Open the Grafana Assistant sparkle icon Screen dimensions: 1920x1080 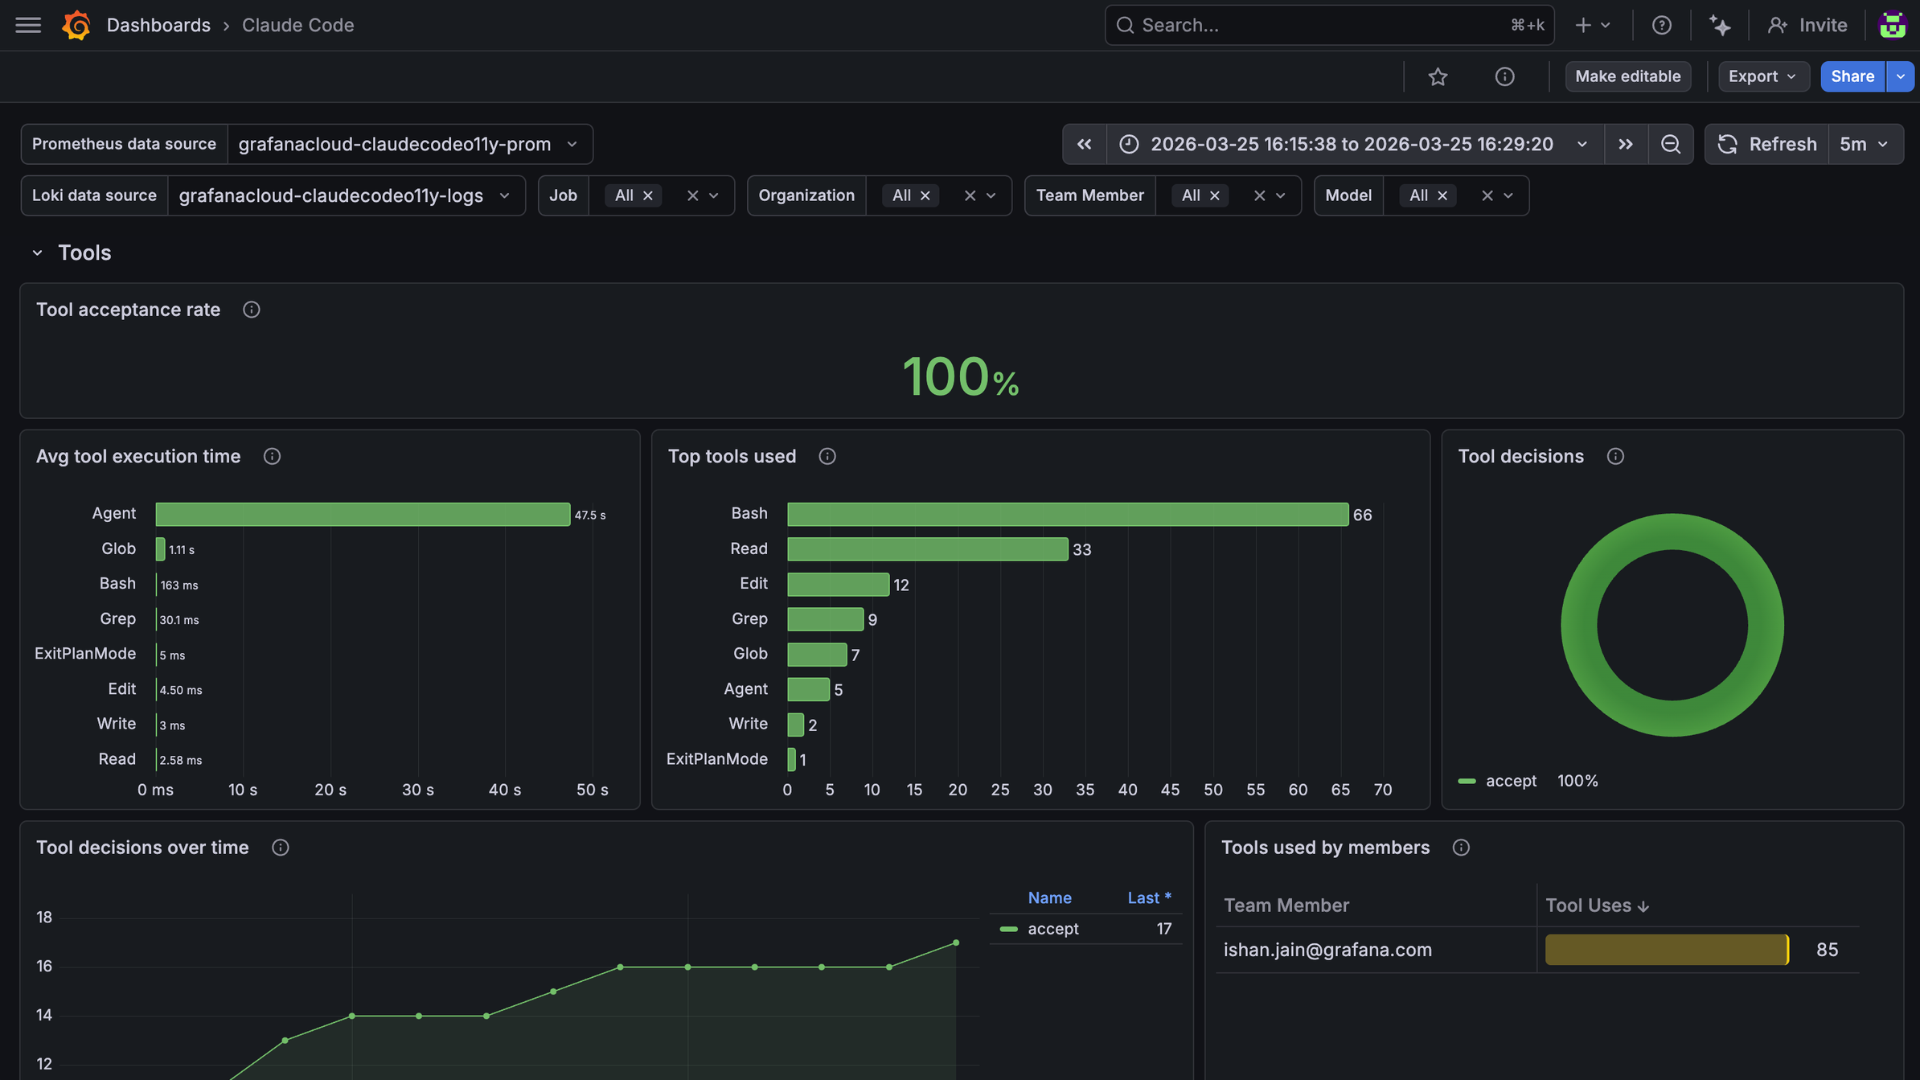click(1720, 25)
